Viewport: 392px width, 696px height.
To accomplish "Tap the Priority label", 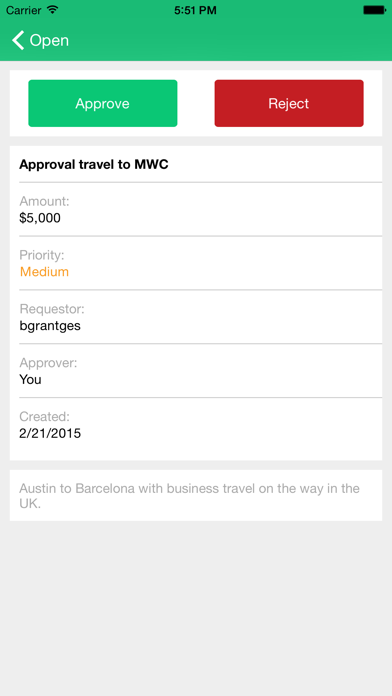I will click(x=42, y=255).
